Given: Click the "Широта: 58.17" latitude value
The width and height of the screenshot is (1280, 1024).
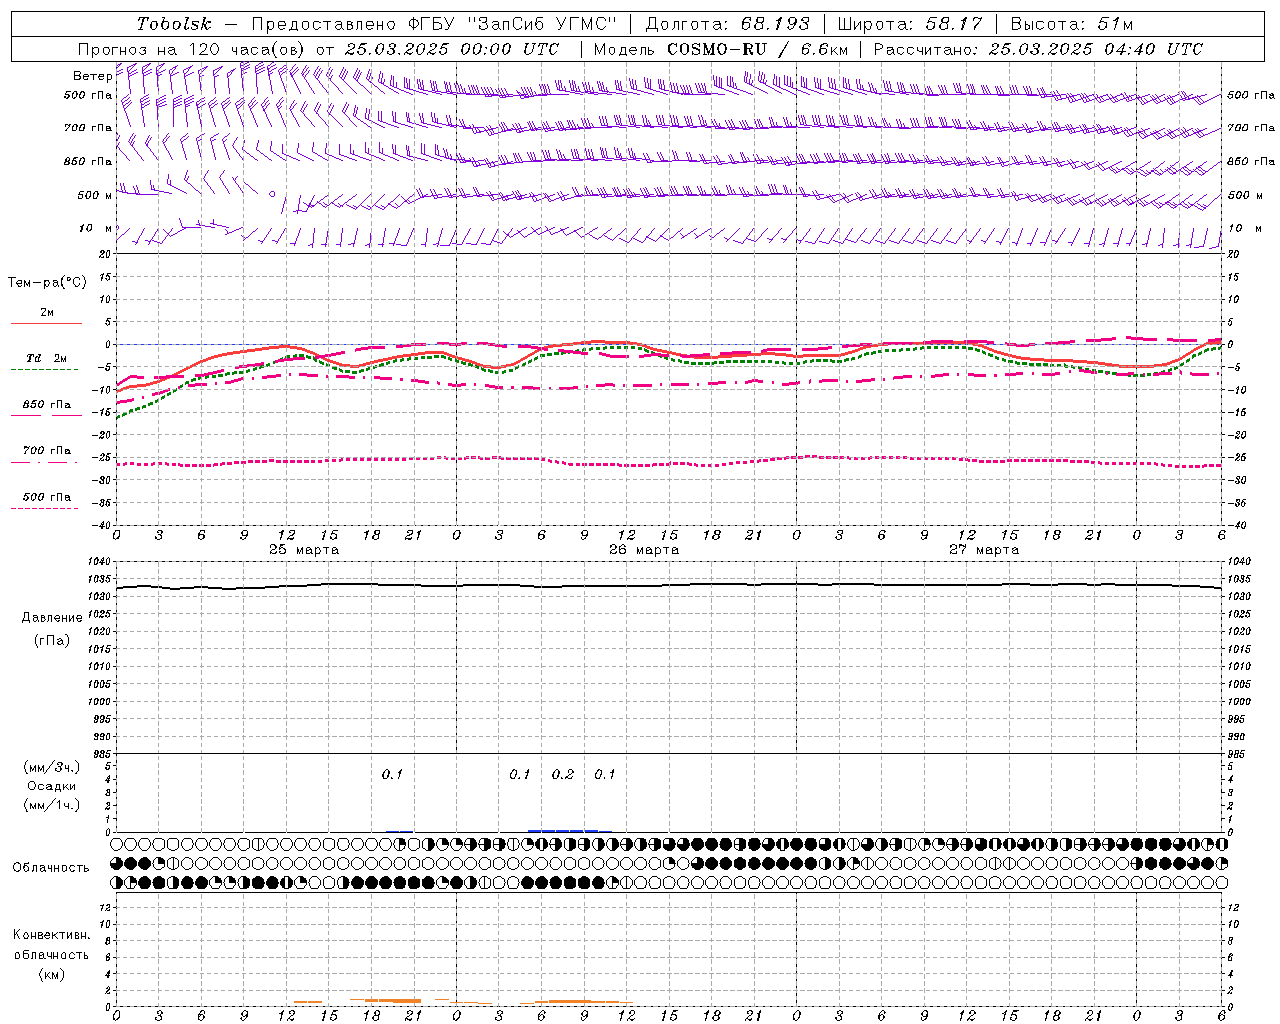Looking at the screenshot, I should coord(910,24).
